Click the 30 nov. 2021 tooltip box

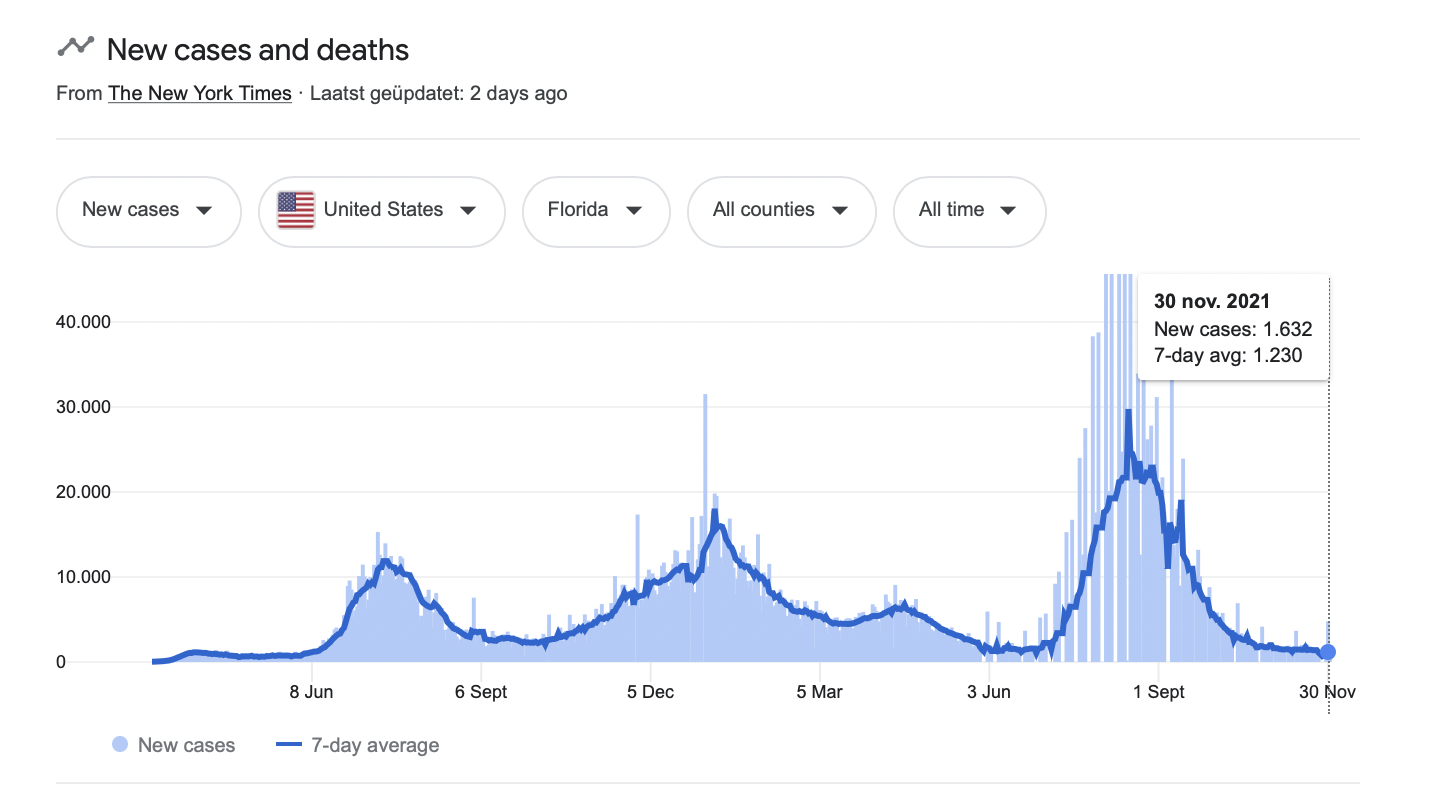1234,328
